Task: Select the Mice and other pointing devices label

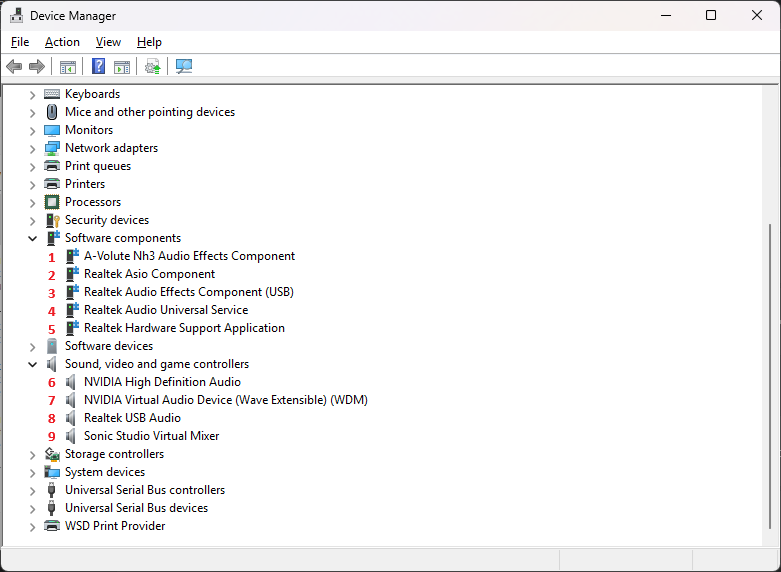Action: [x=150, y=112]
